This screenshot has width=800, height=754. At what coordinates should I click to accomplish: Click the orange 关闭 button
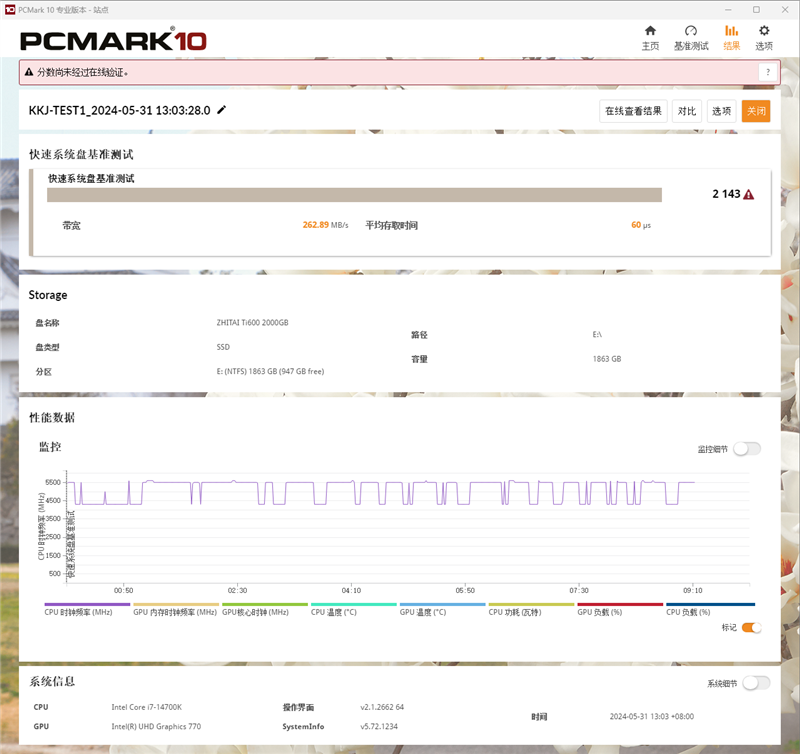(x=756, y=111)
